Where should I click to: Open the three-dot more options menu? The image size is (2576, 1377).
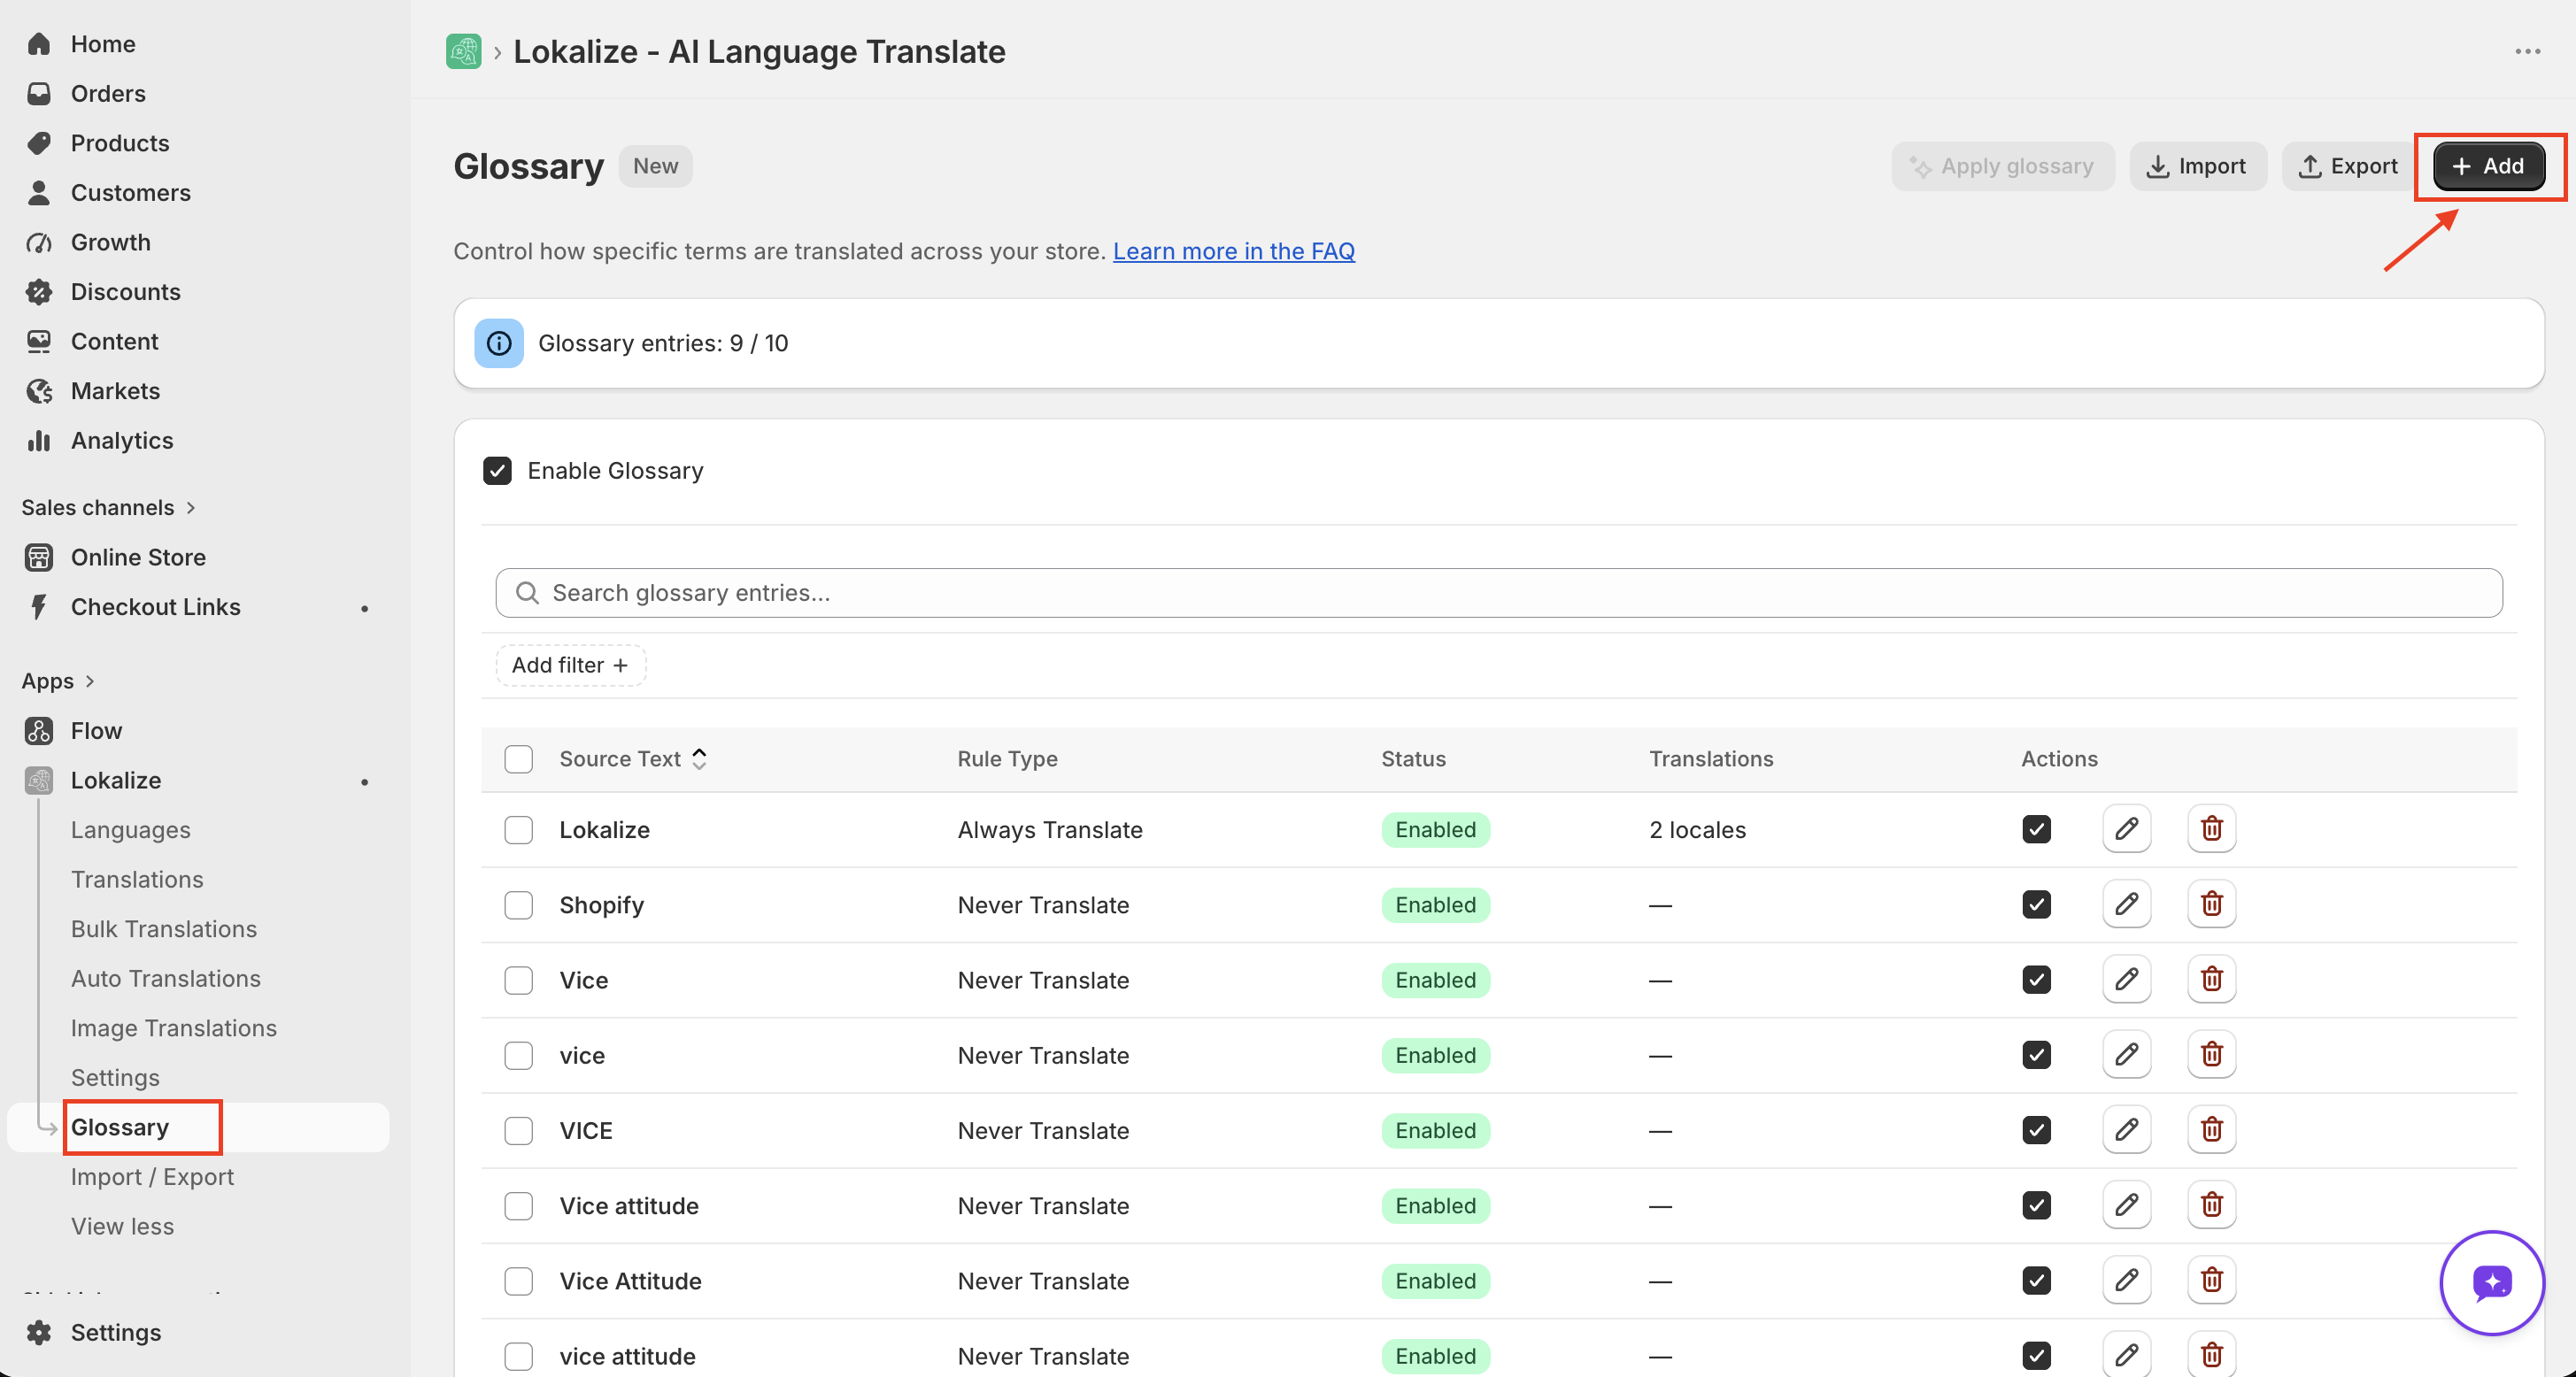pos(2527,51)
